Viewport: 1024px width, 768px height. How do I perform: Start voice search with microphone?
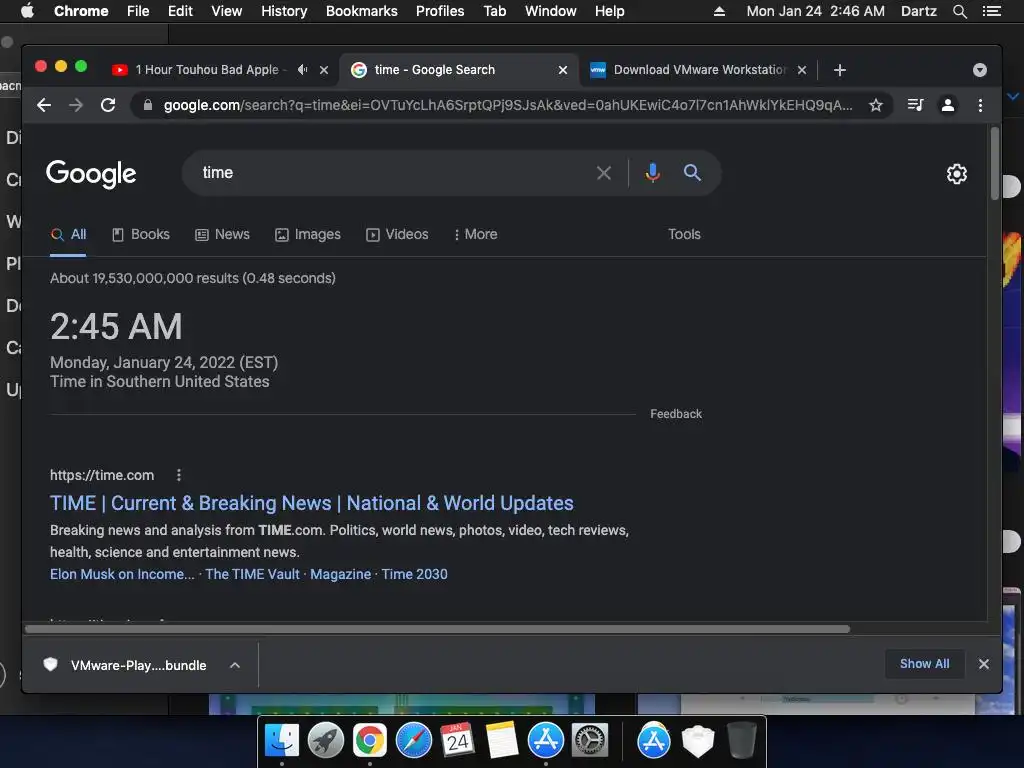pos(652,173)
